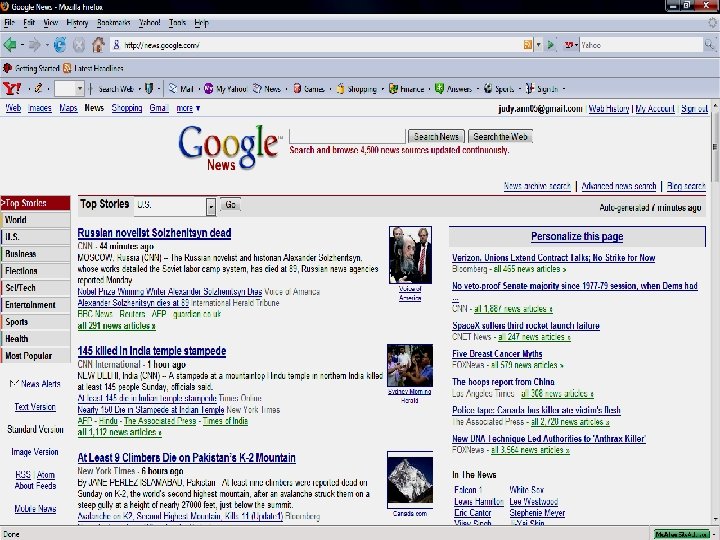This screenshot has height=540, width=720.
Task: Open Answers on the Yahoo toolbar
Action: 453,89
